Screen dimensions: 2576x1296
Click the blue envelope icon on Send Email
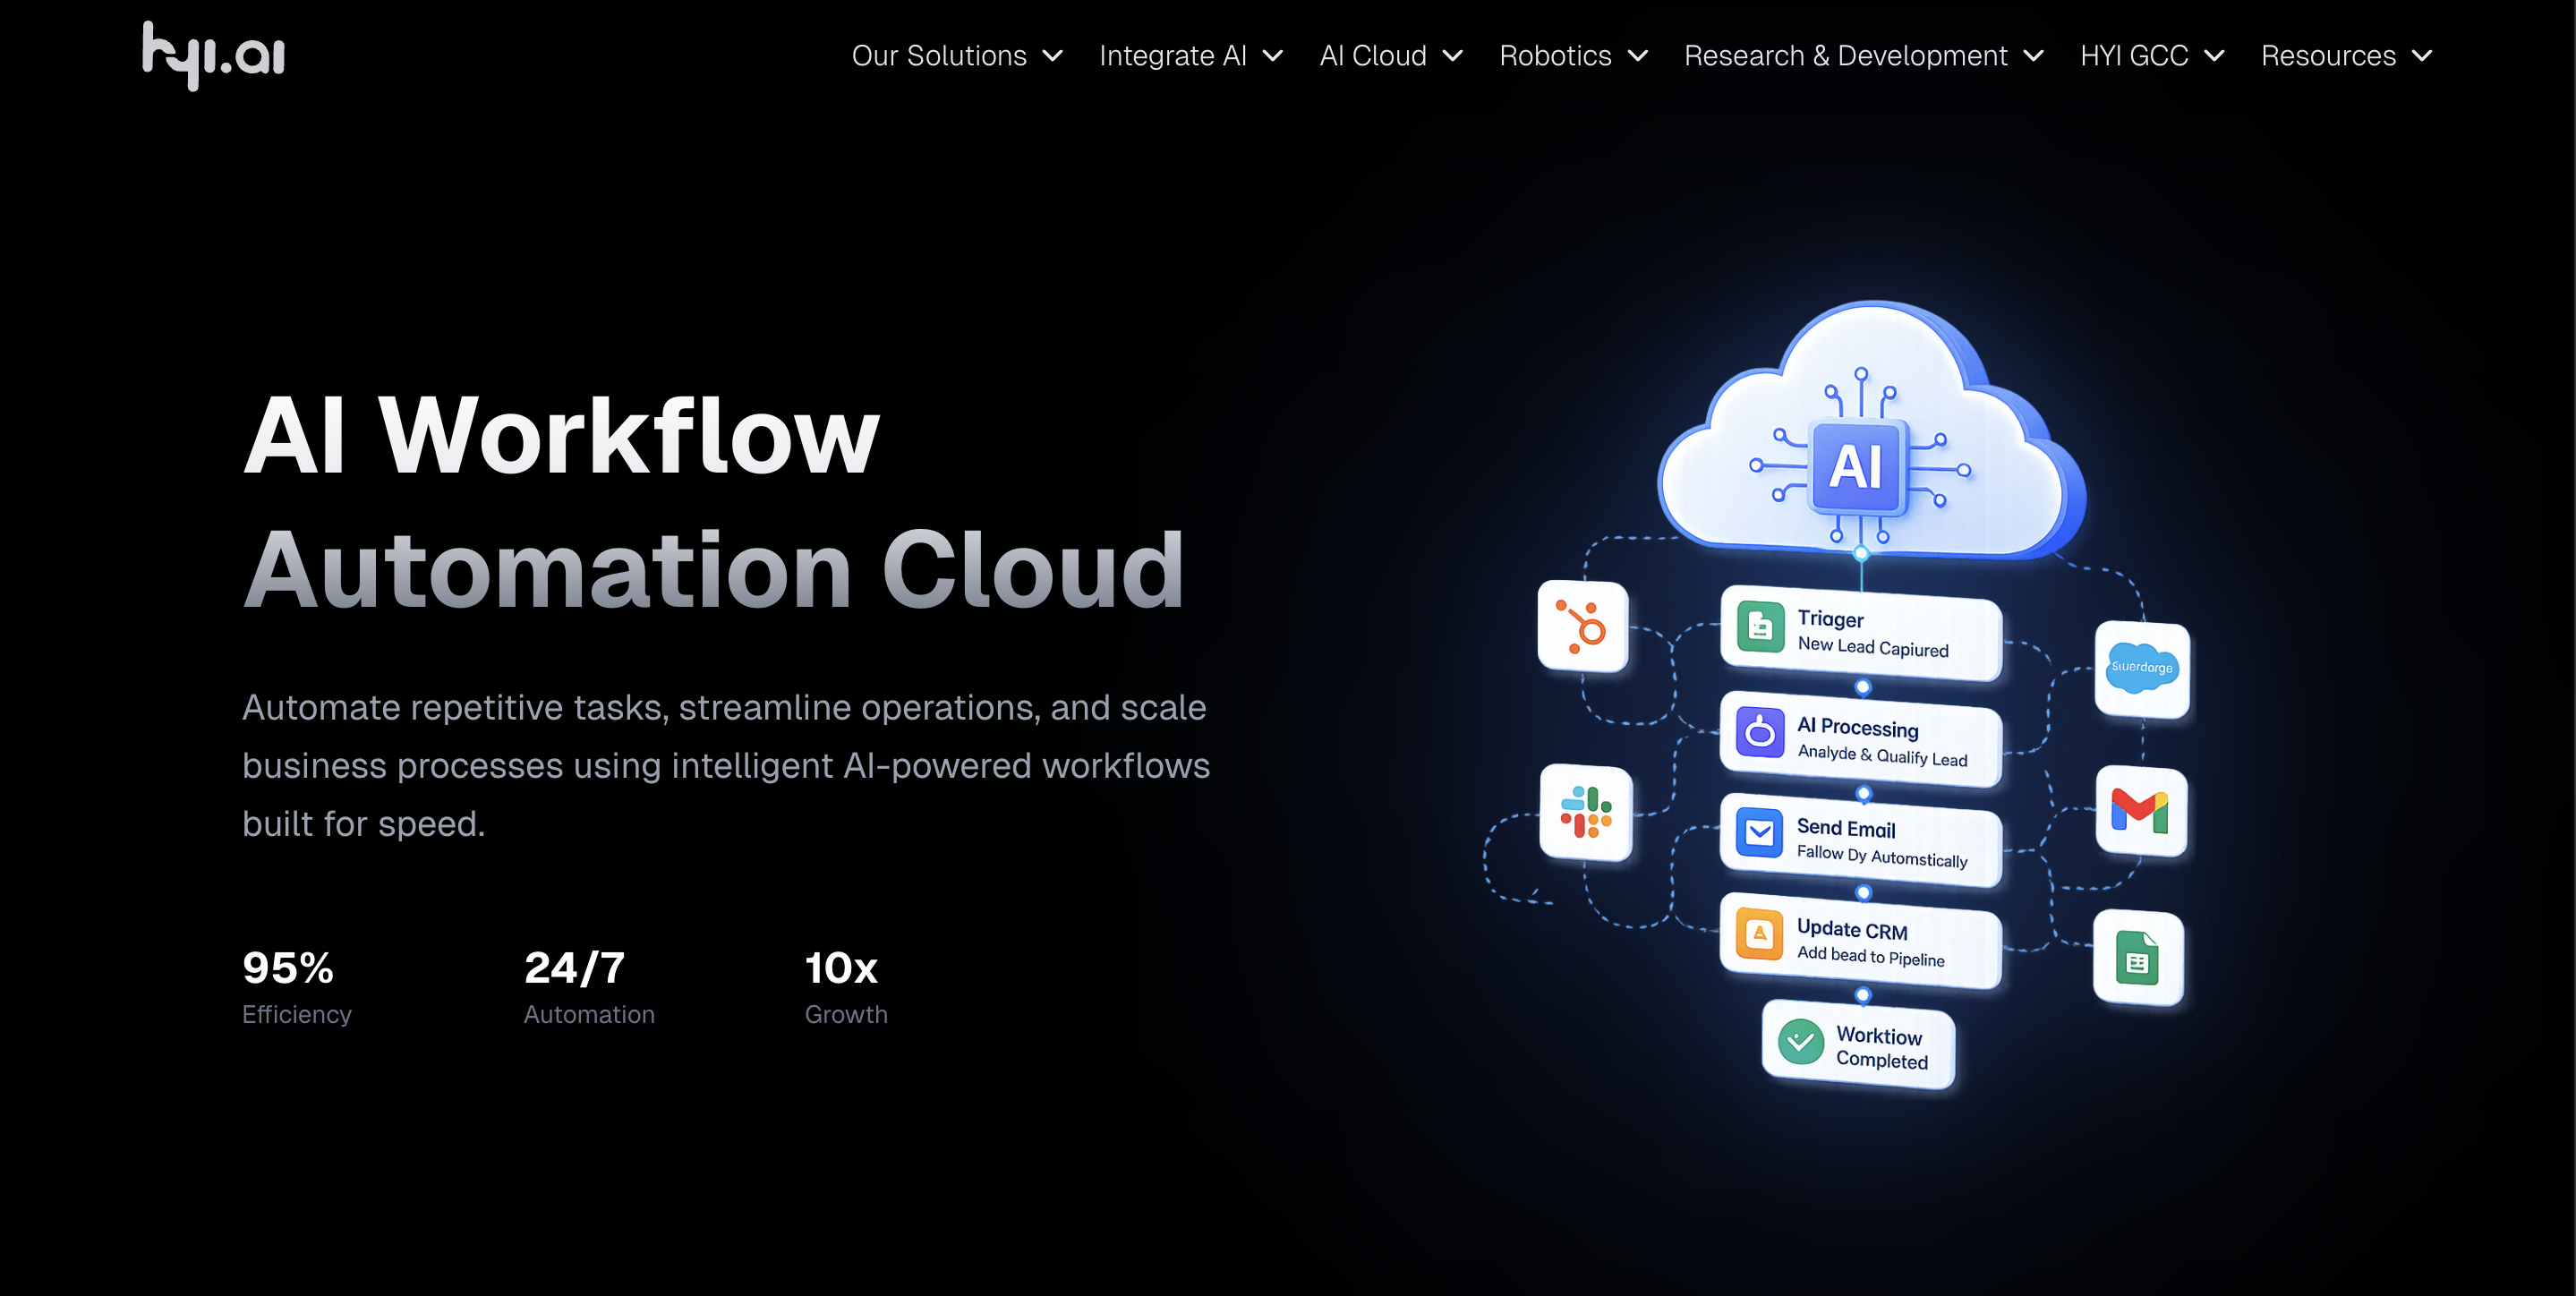pos(1759,834)
